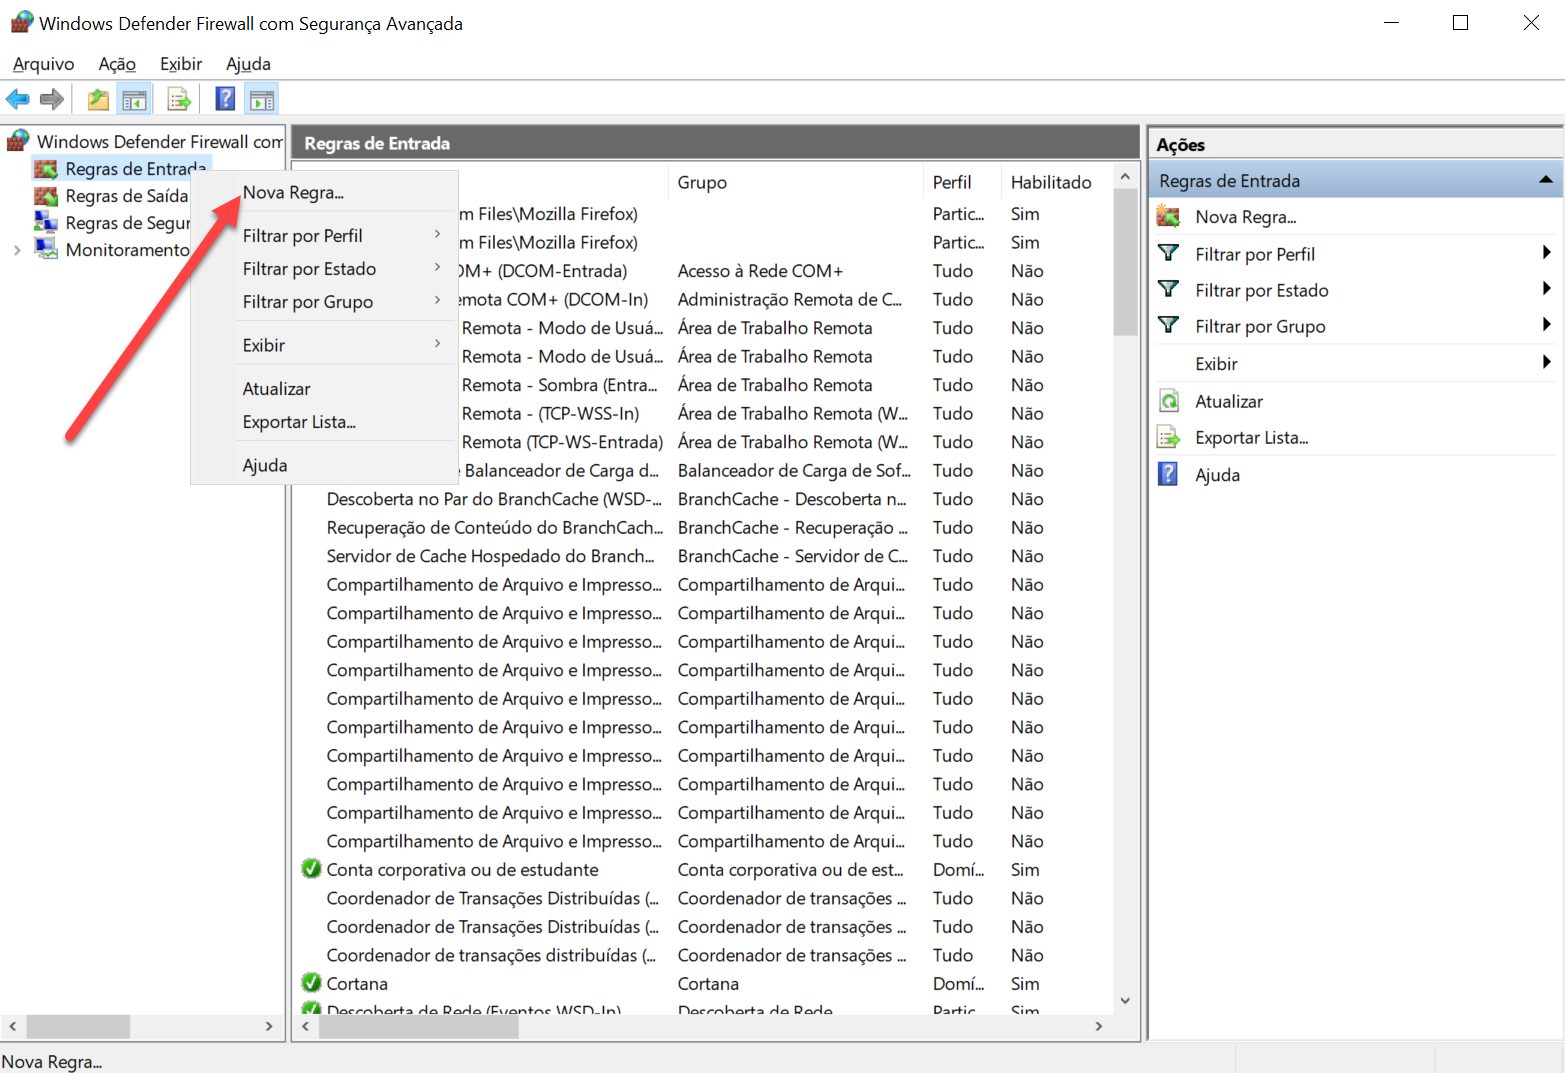This screenshot has height=1073, width=1565.
Task: Click the Atualizar refresh icon in Ações pane
Action: (1168, 401)
